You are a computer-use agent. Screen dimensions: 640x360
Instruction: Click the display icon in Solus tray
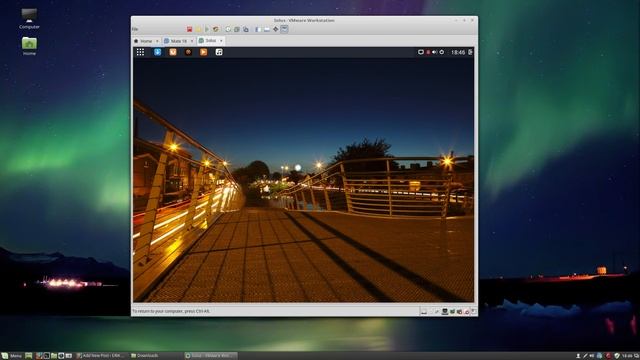(x=420, y=52)
